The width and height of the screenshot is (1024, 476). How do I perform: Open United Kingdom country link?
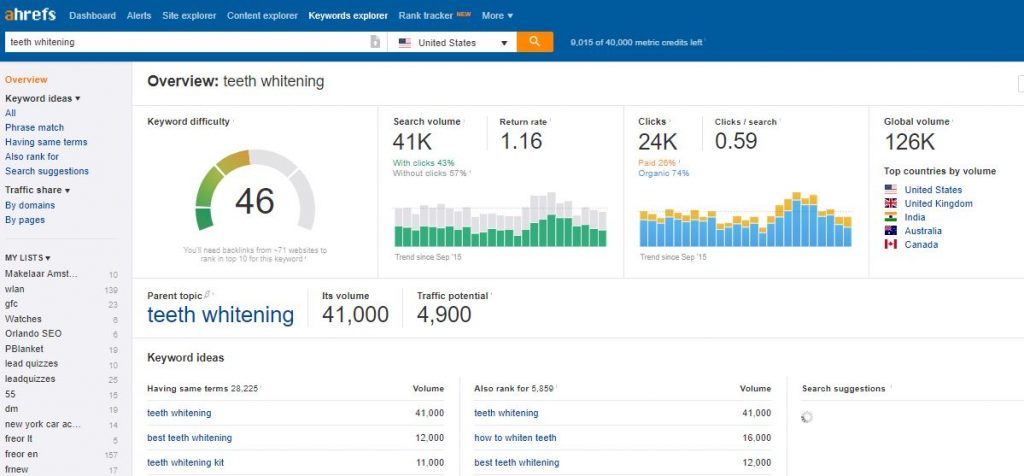[x=938, y=203]
